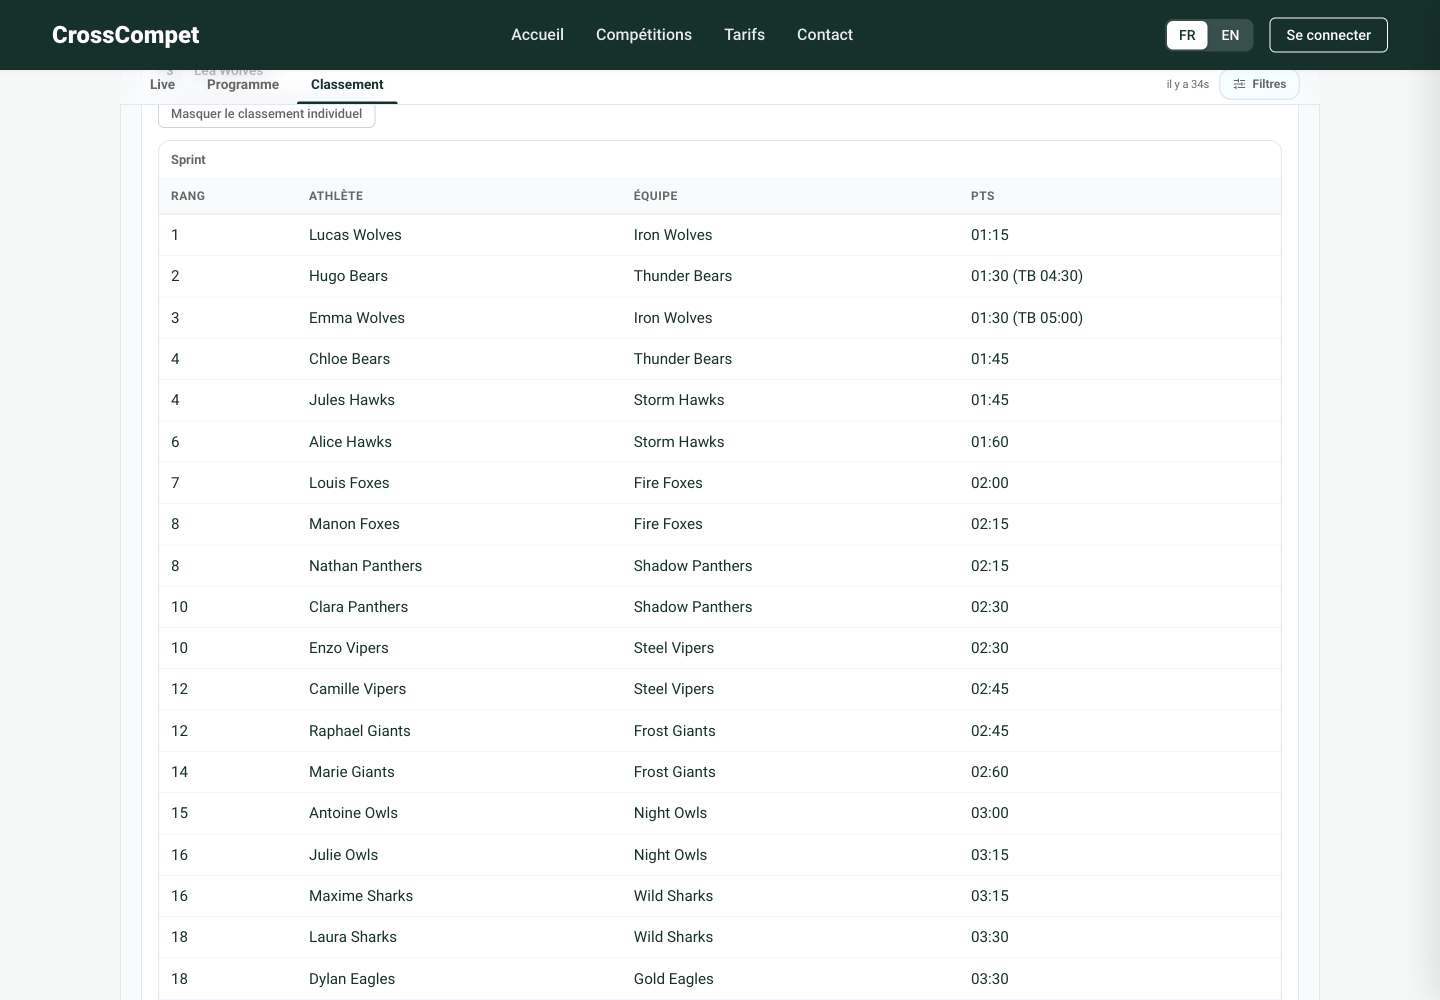
Task: Select athlete Jules Hawks
Action: [352, 400]
